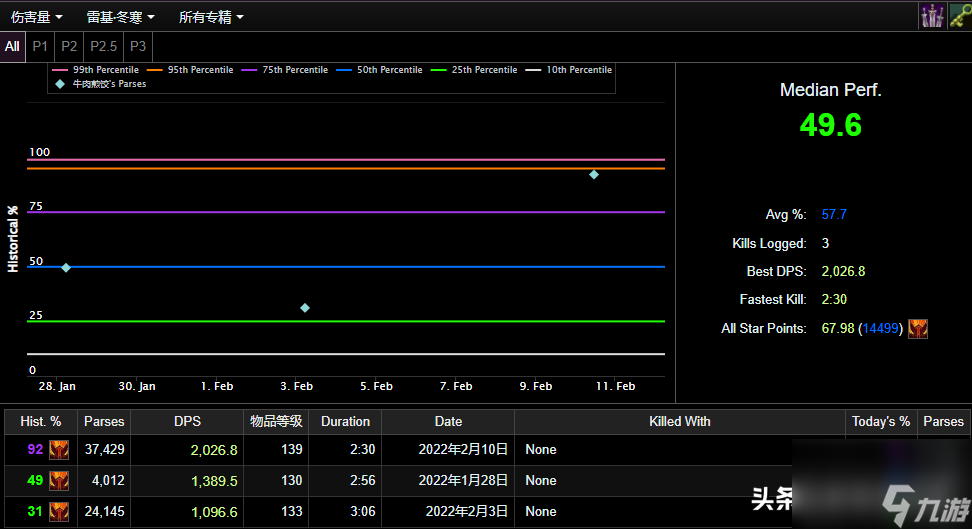Sort by the DPS column header
Image resolution: width=972 pixels, height=529 pixels.
[x=187, y=422]
